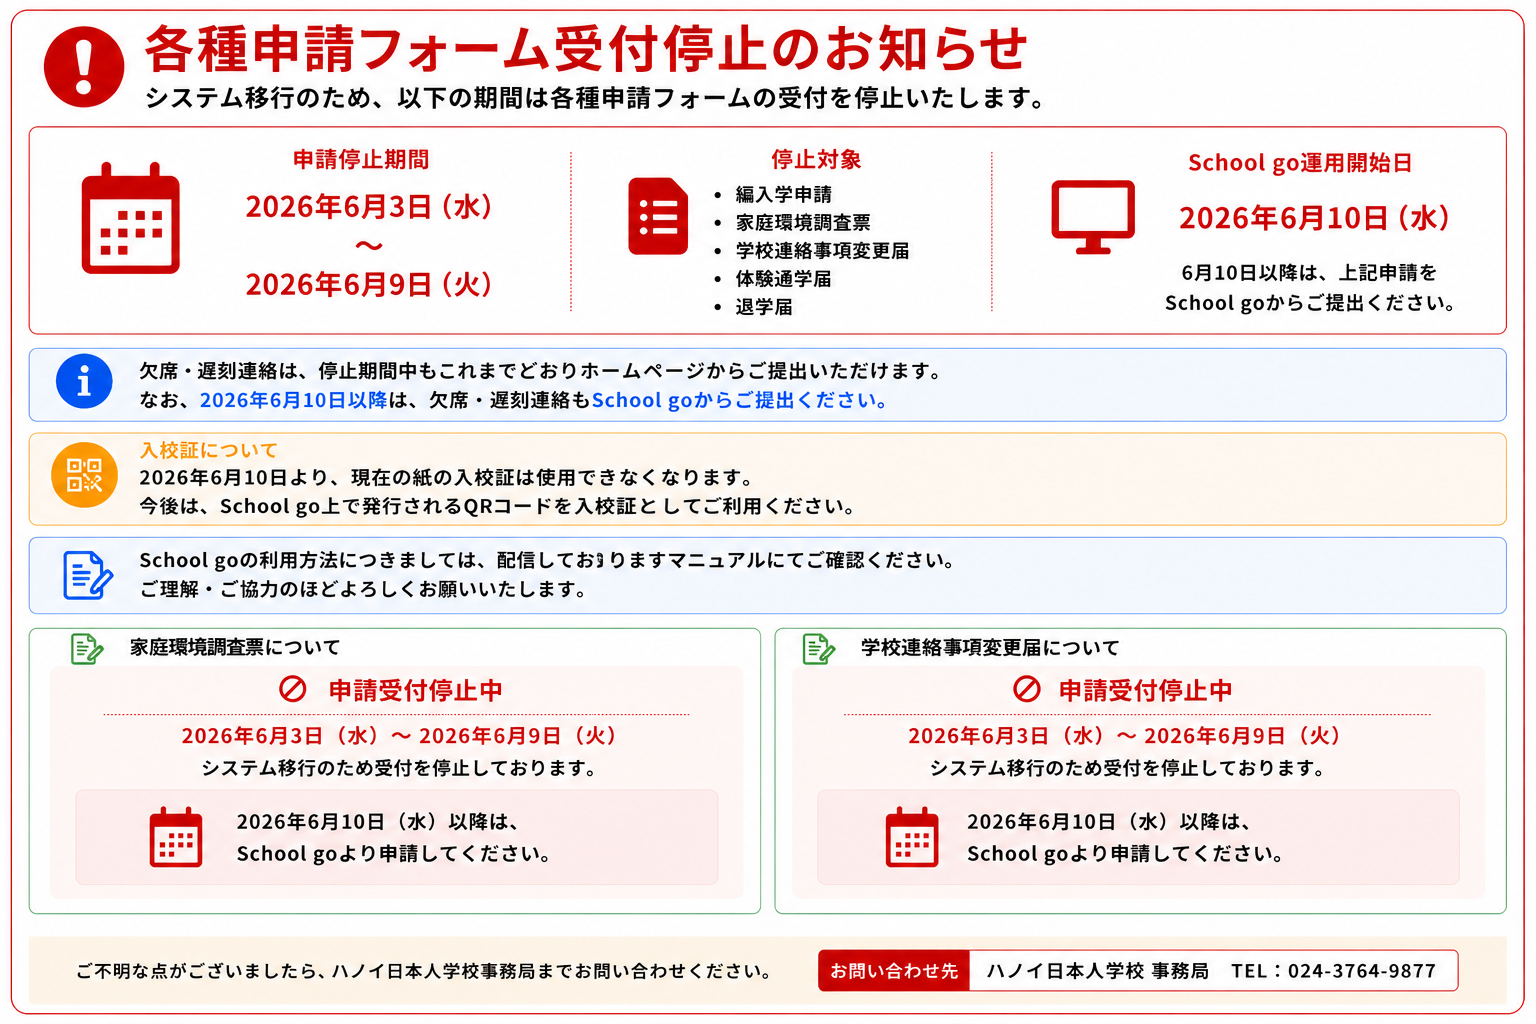1536x1024 pixels.
Task: Click the 学校連絡事項変更届 list item
Action: click(822, 251)
